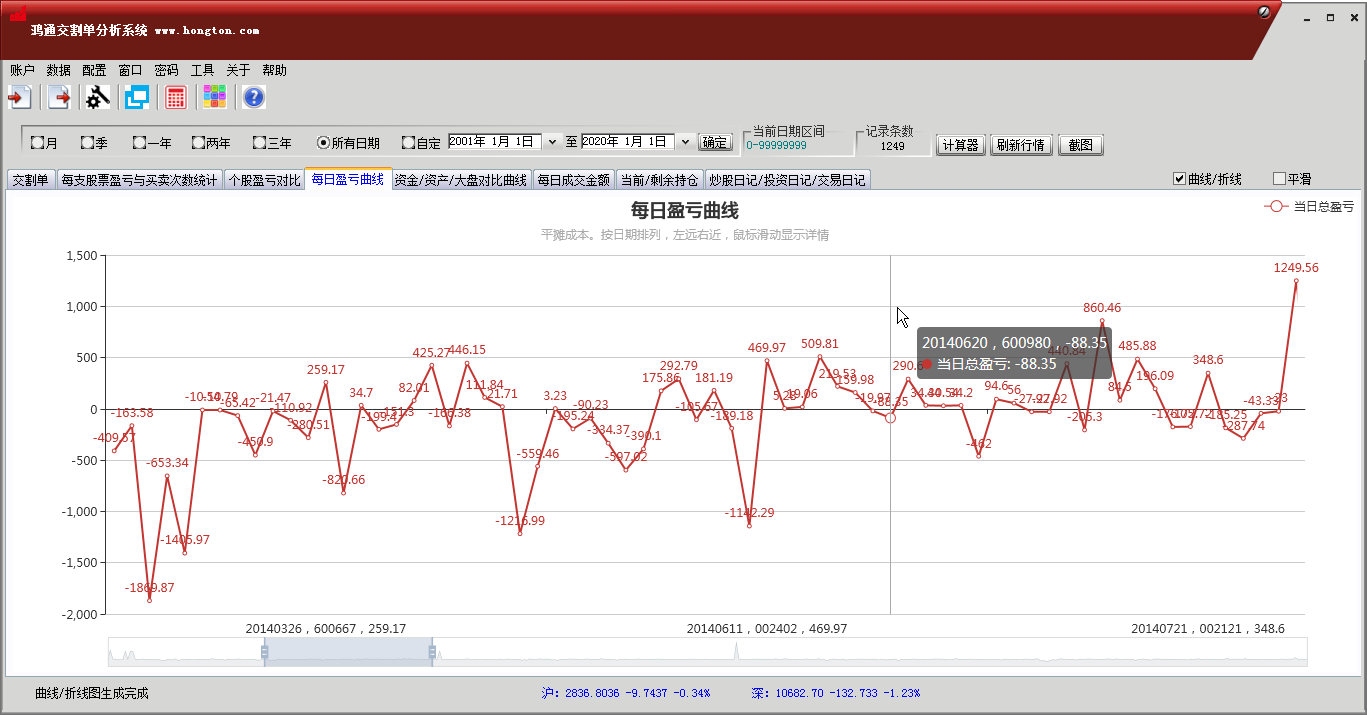Click the 446.15 data point label
This screenshot has width=1367, height=715.
click(467, 350)
